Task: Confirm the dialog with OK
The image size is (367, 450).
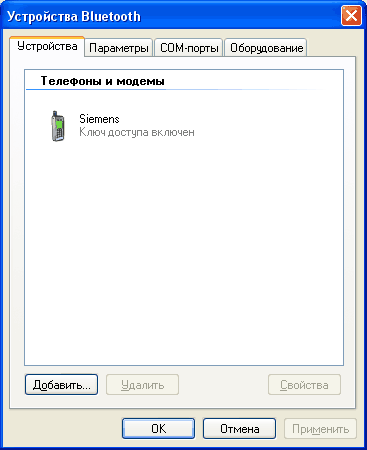Action: tap(158, 428)
